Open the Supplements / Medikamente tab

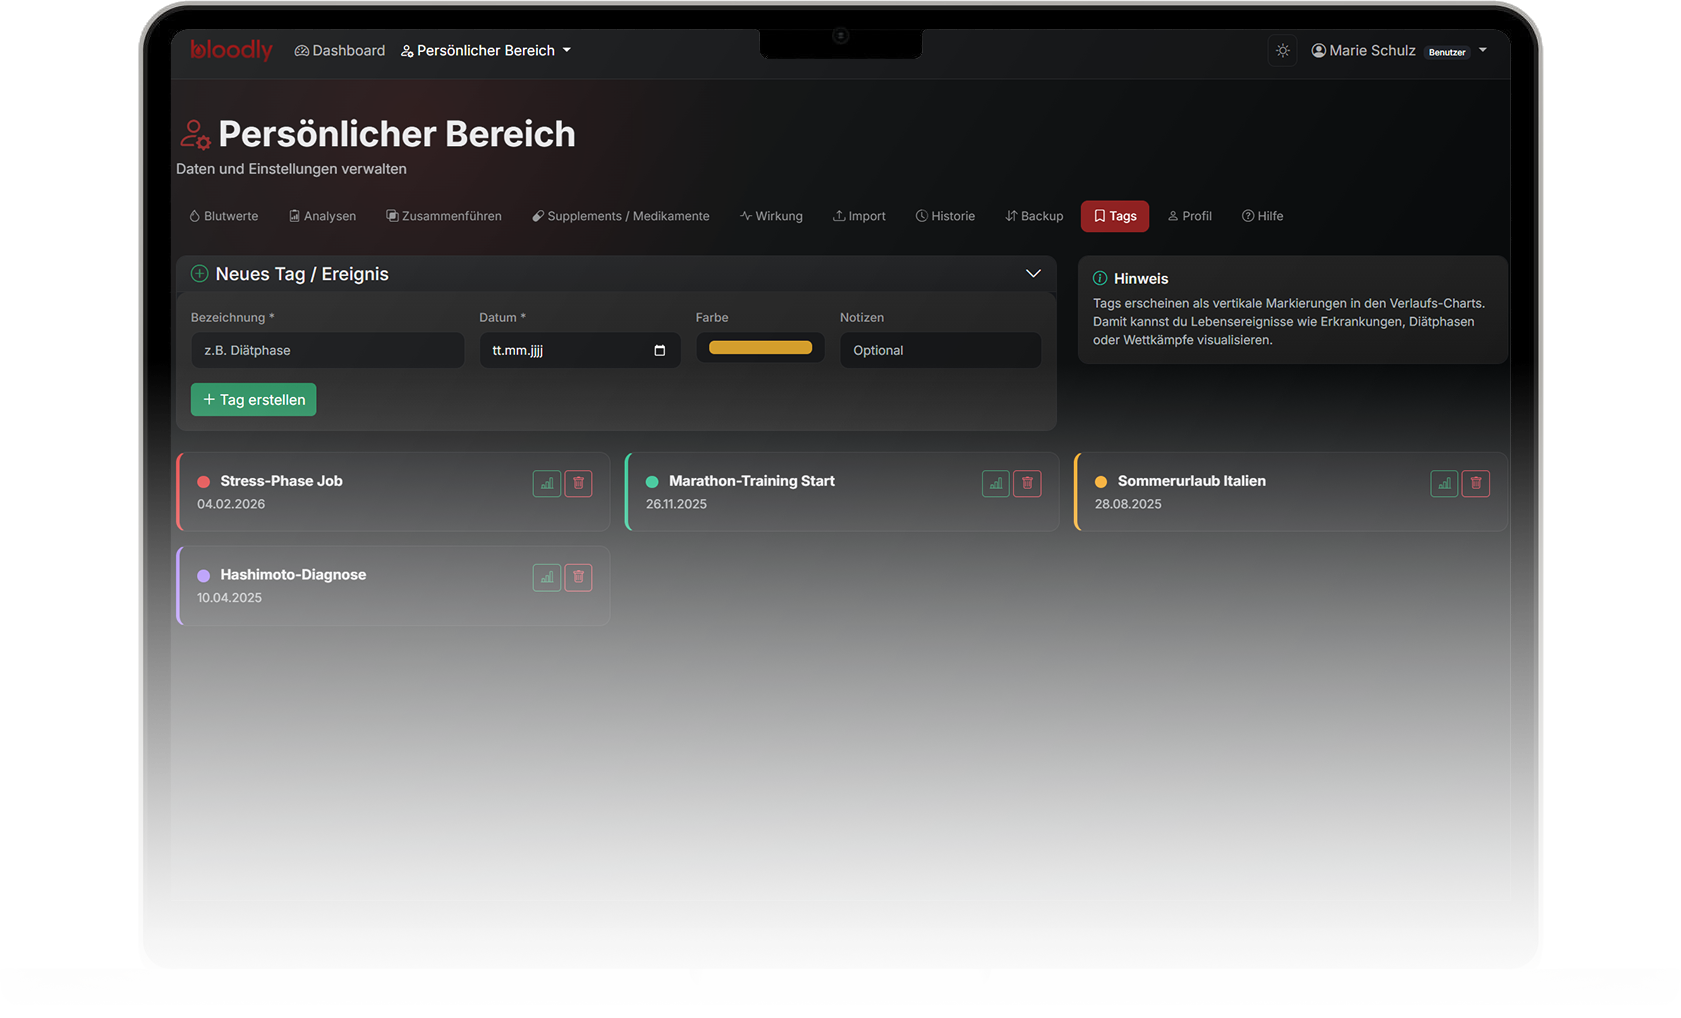click(621, 216)
